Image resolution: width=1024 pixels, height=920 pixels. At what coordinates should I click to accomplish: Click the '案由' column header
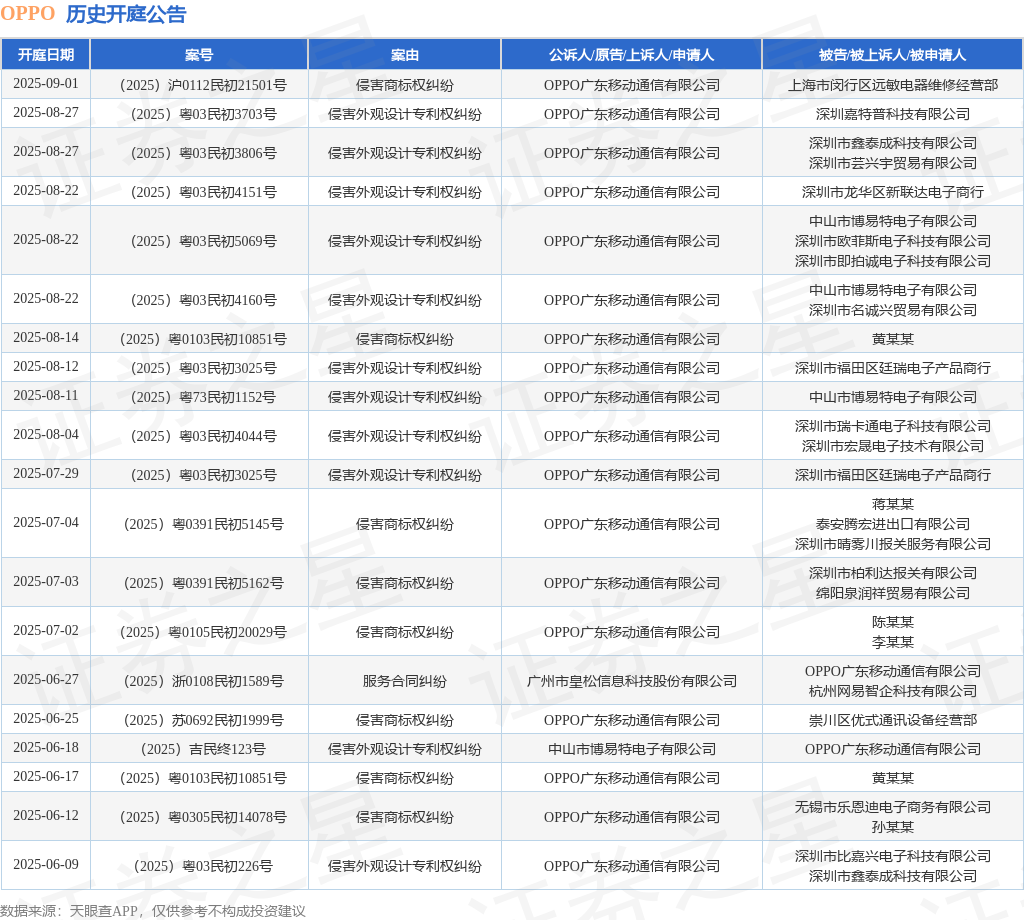404,55
